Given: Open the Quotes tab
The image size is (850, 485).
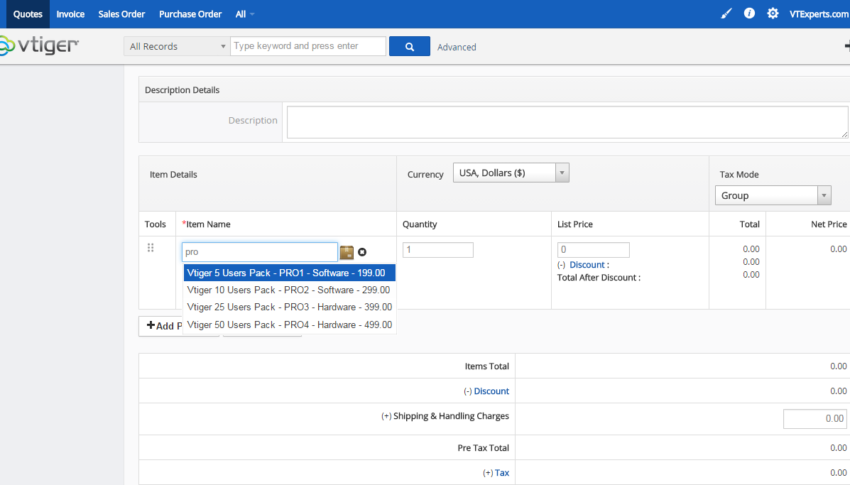Looking at the screenshot, I should [x=28, y=14].
